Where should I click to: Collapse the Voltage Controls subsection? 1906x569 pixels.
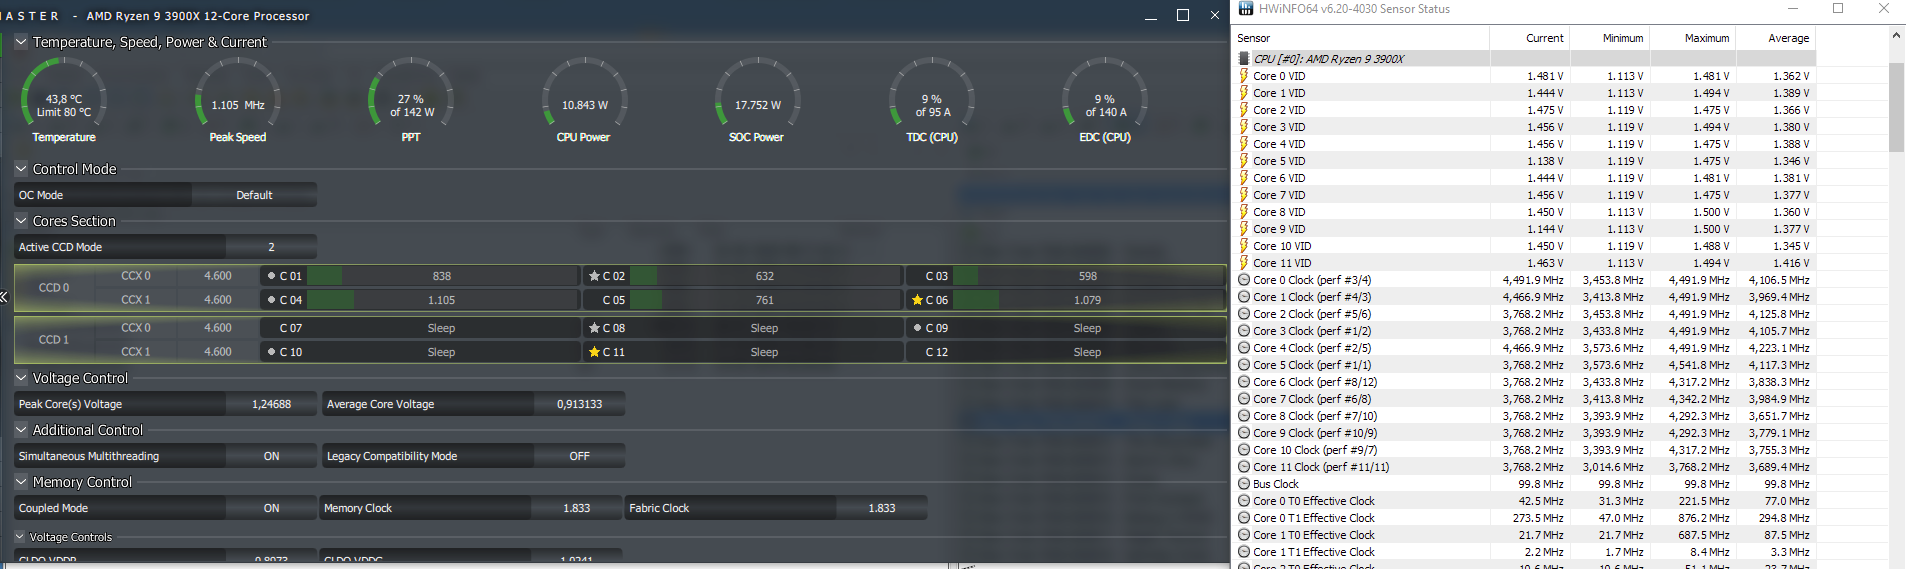pyautogui.click(x=20, y=537)
